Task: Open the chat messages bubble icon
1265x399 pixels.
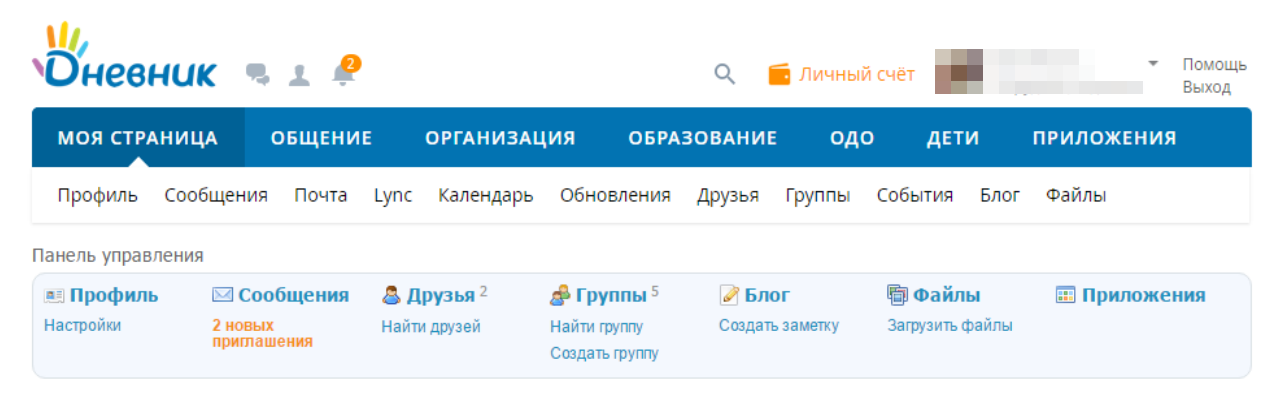Action: [258, 75]
